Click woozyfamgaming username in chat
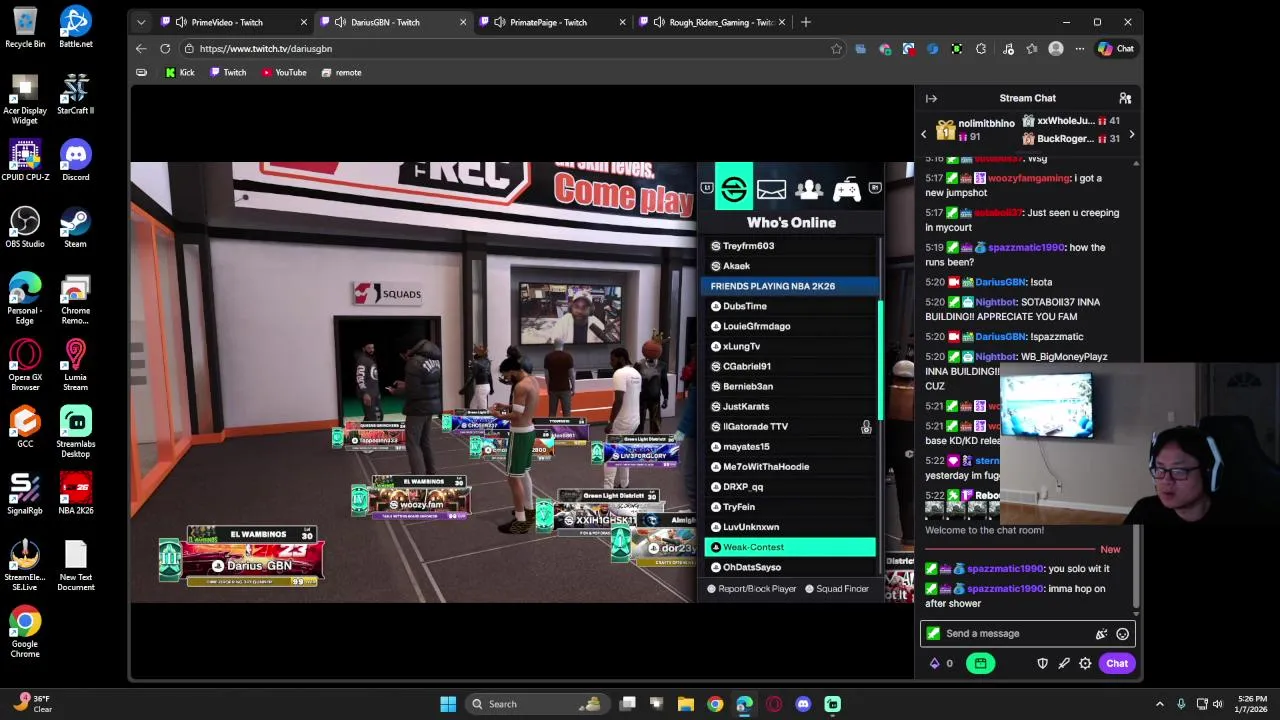The image size is (1280, 720). click(1029, 178)
